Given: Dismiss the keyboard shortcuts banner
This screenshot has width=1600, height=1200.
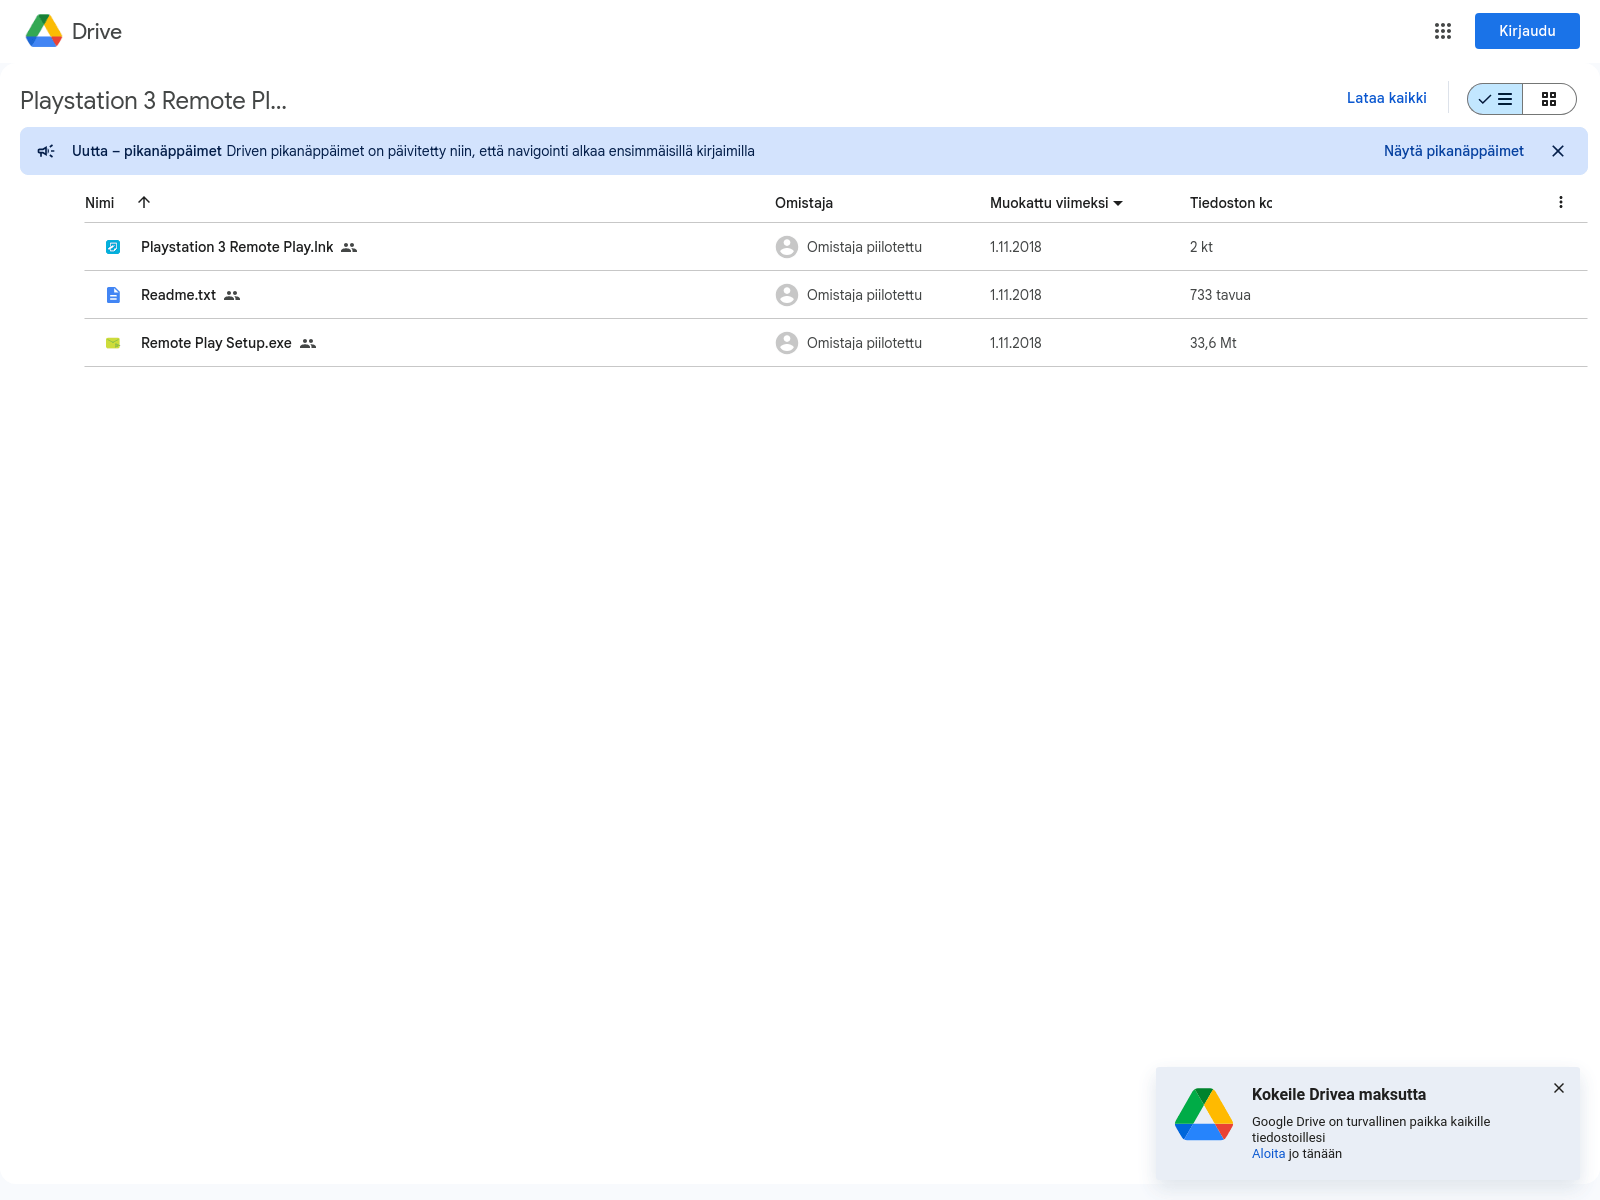Looking at the screenshot, I should (x=1558, y=151).
